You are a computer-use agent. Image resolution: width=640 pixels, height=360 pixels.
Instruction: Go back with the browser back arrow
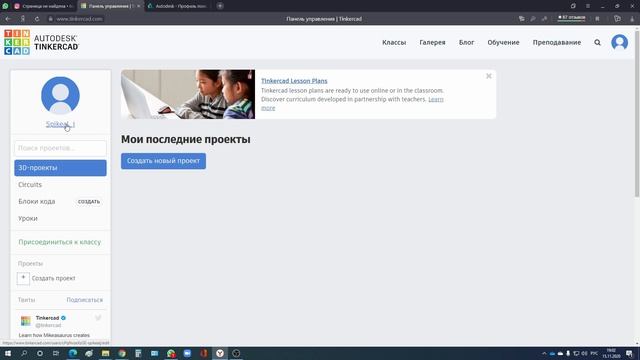coord(8,19)
